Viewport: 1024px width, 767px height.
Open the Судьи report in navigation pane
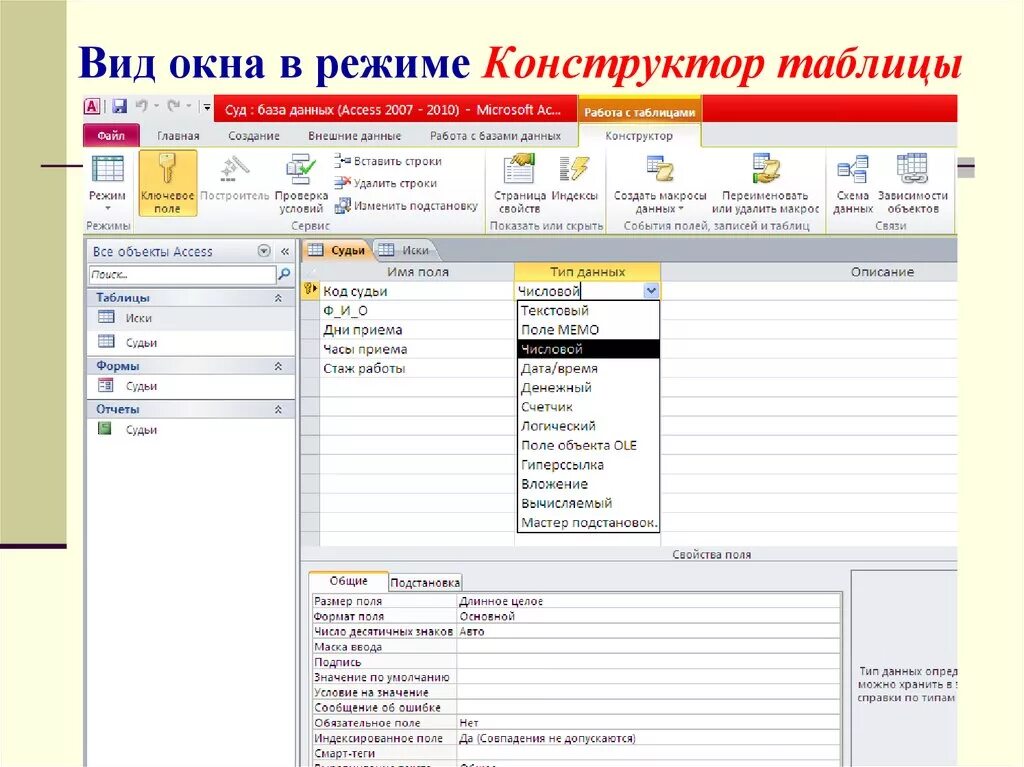tap(191, 430)
